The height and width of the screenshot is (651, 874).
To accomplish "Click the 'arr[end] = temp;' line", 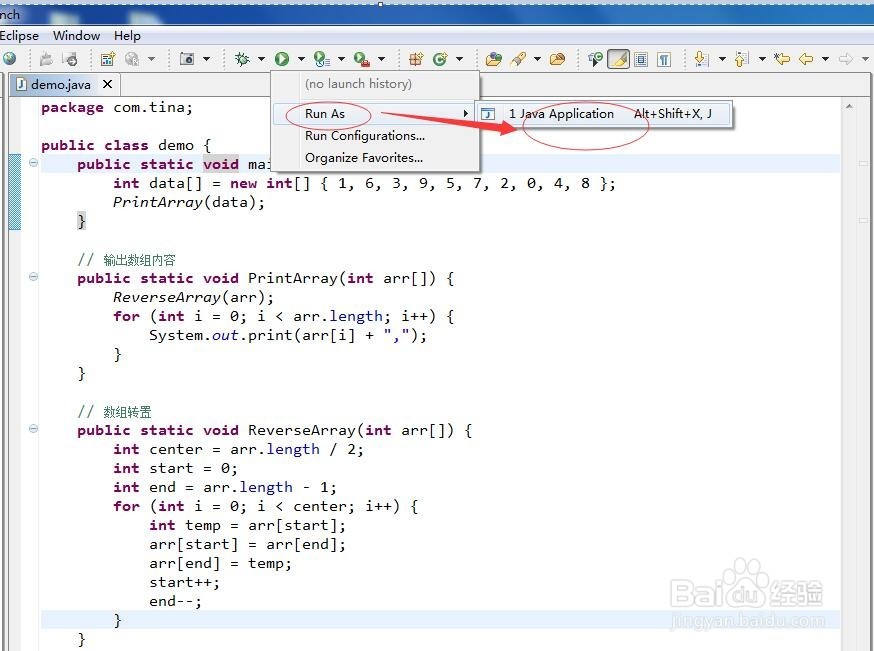I will [221, 563].
